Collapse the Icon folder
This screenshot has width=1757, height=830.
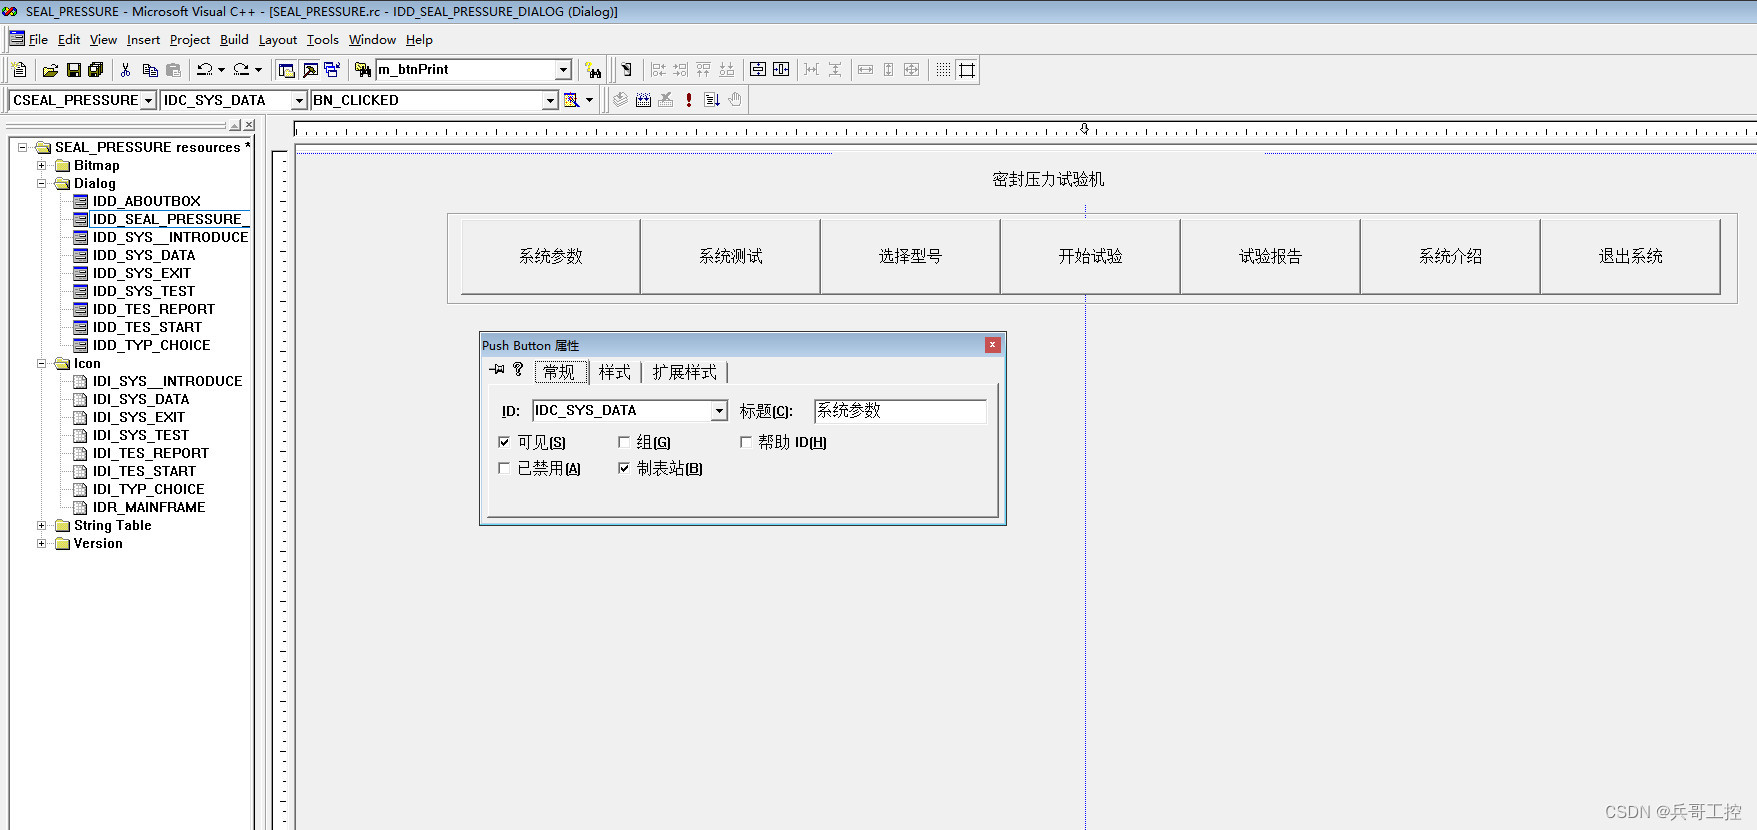41,364
